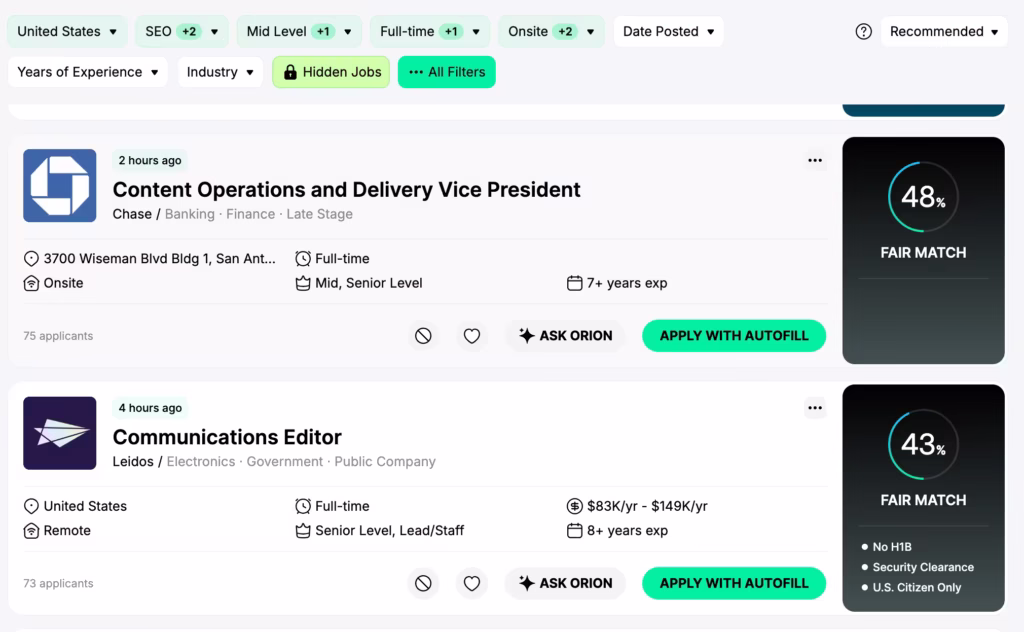1024x632 pixels.
Task: Open the Industry filter dropdown
Action: [220, 72]
